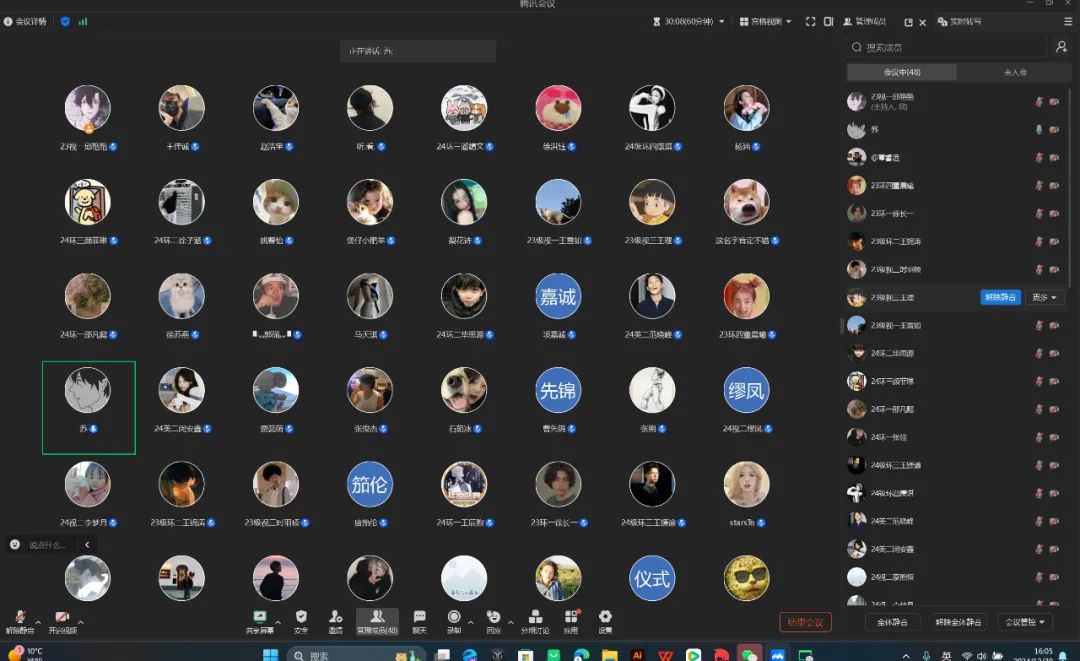Open the Chat (聊天) panel icon
The image size is (1080, 661).
point(419,618)
